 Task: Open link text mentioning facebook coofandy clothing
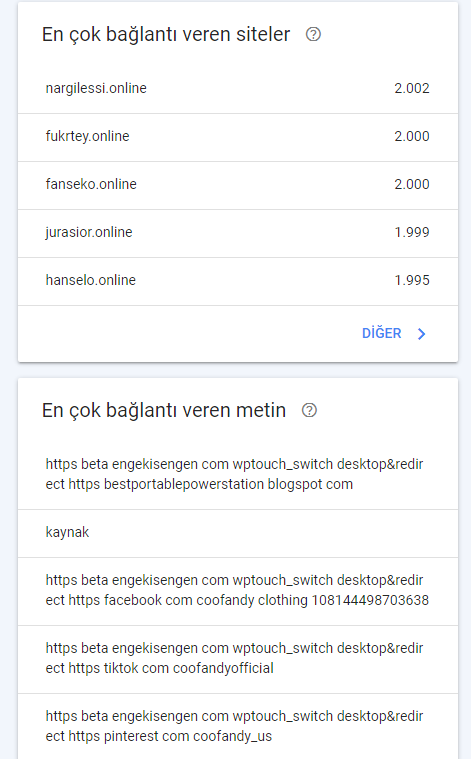(238, 591)
